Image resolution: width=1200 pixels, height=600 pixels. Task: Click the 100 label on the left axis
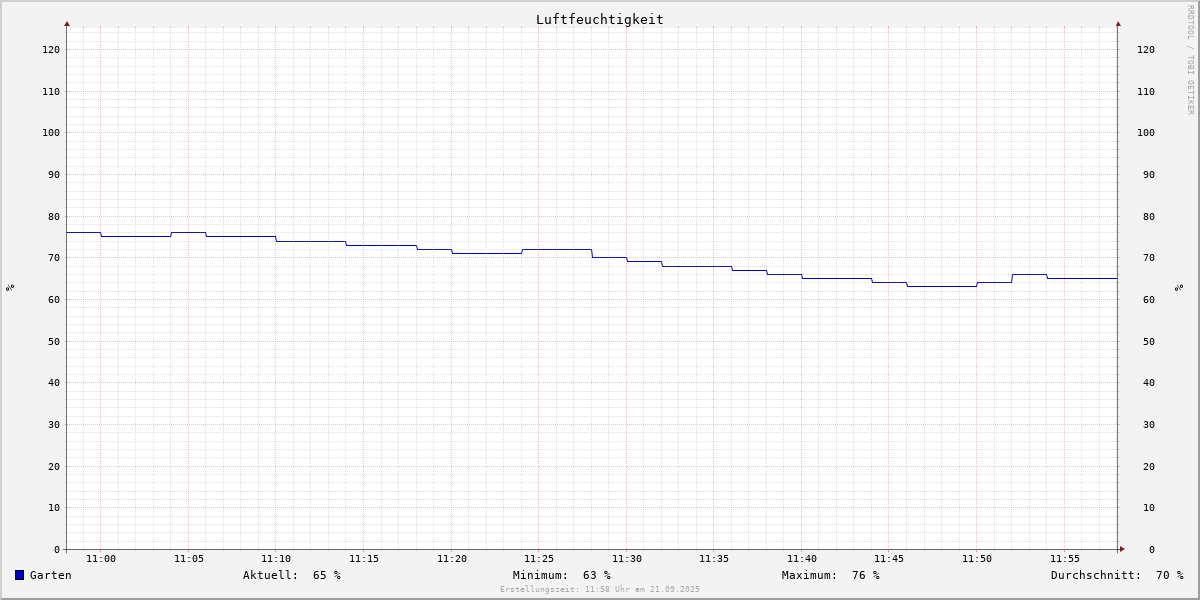pyautogui.click(x=51, y=132)
